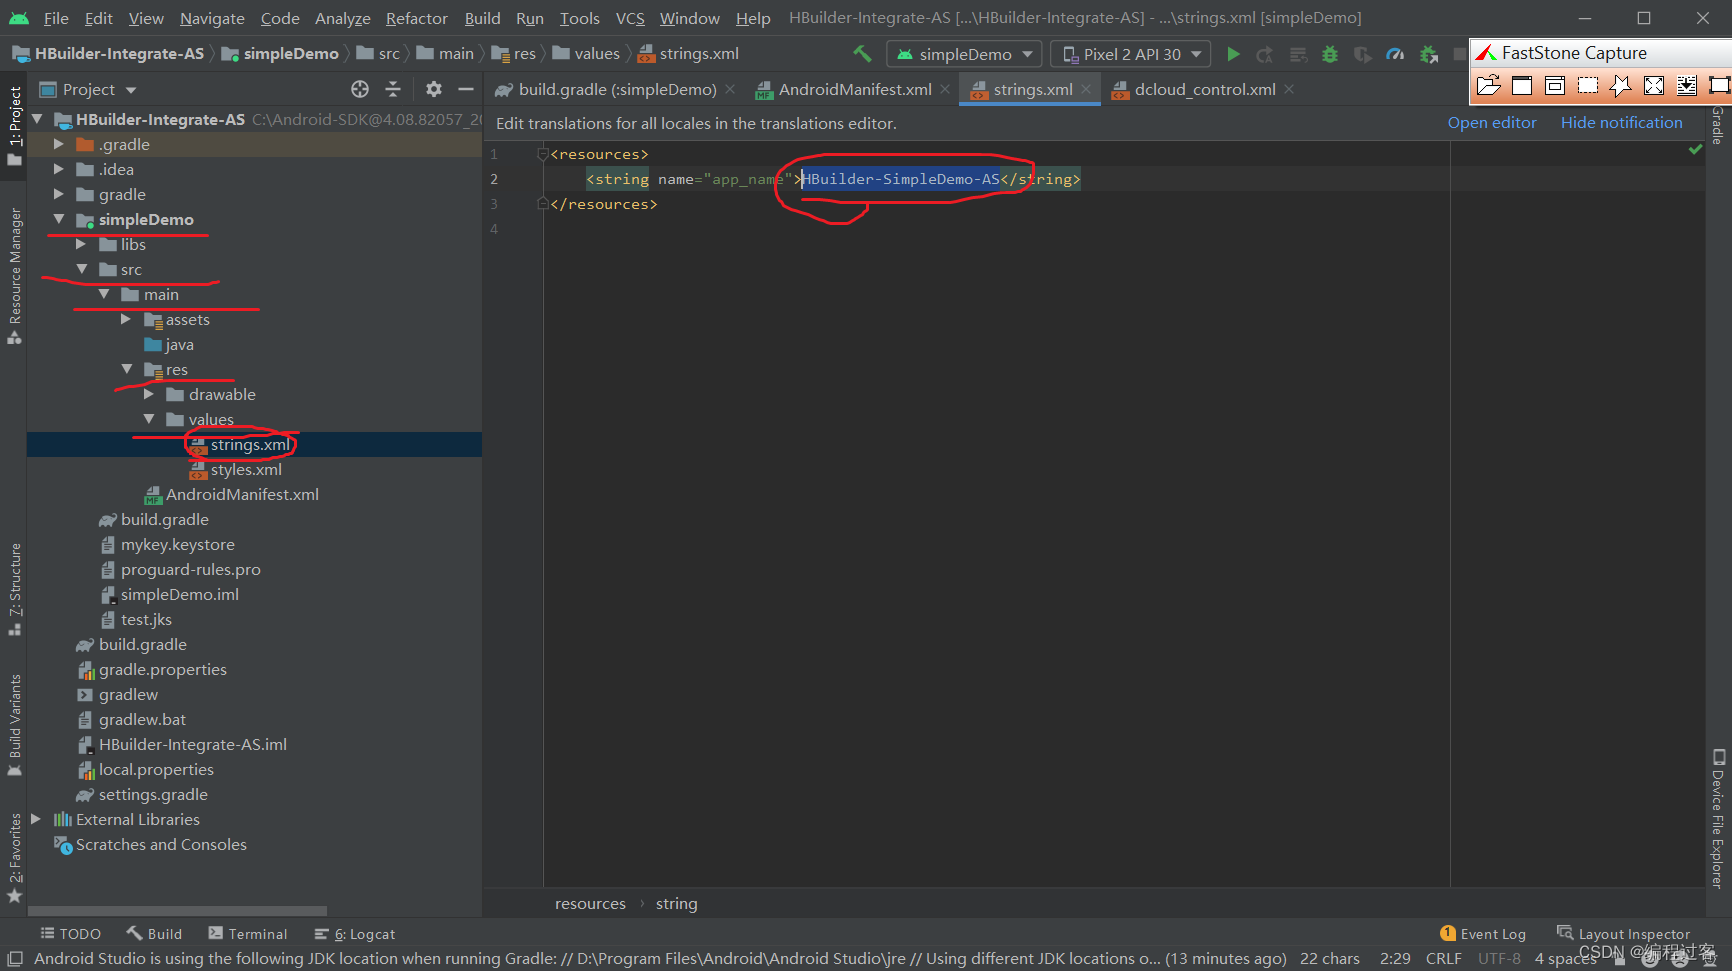Click the Collapse All icon in Project panel
The image size is (1732, 971).
(x=393, y=89)
